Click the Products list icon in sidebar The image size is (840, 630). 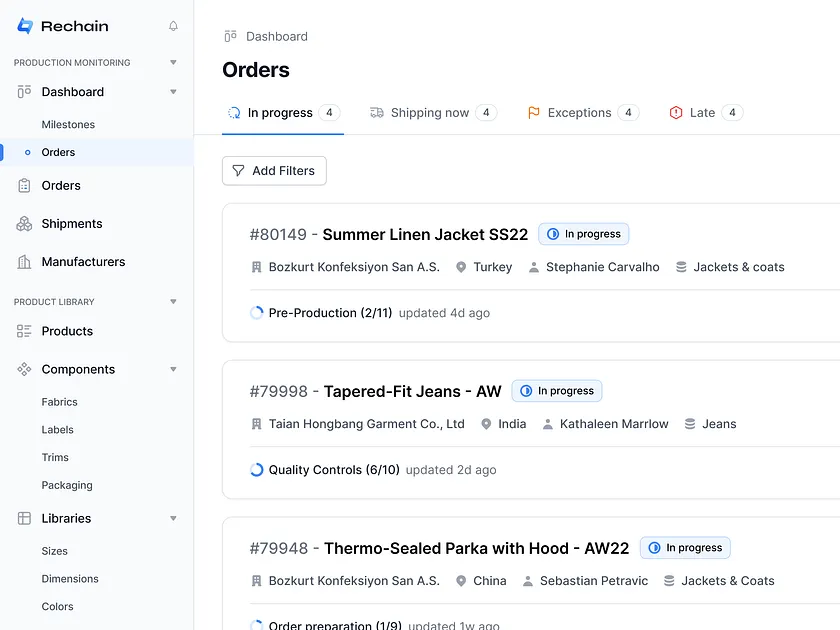click(x=24, y=331)
